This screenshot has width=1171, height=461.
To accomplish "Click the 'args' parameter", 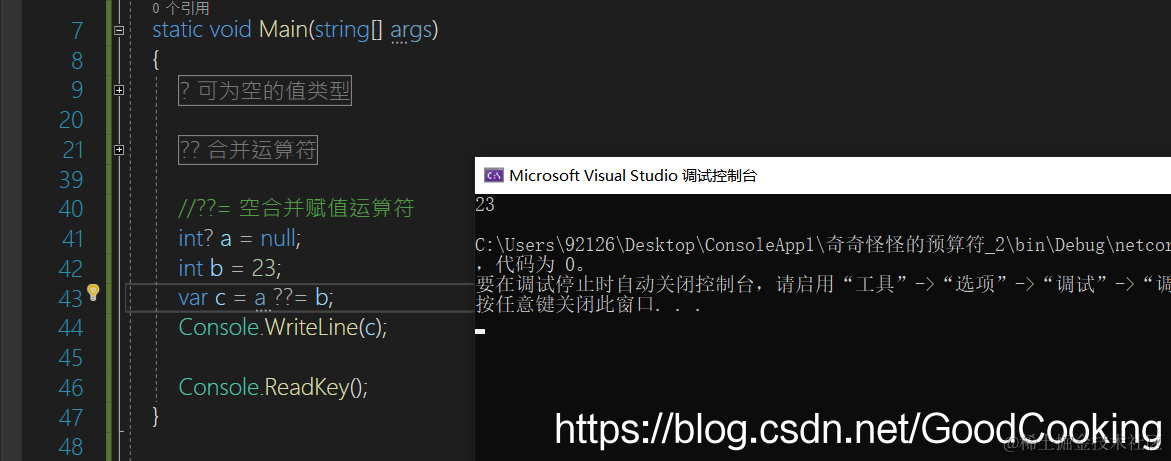I will (409, 31).
